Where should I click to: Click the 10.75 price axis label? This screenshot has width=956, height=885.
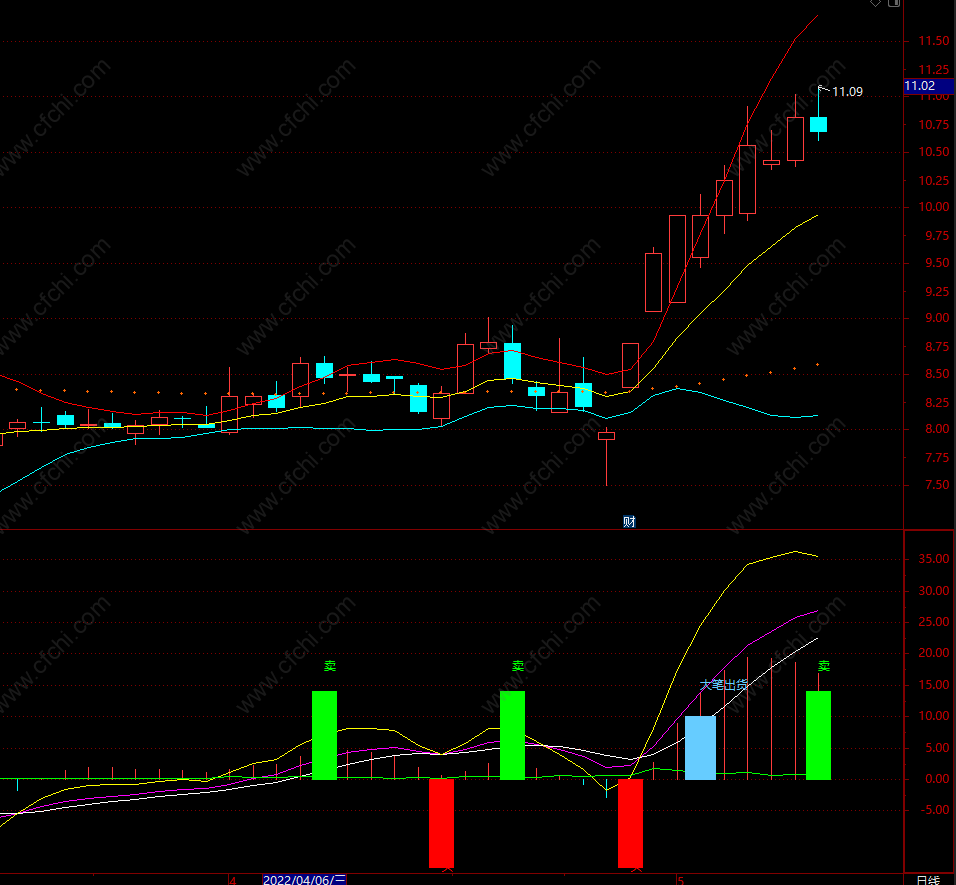(x=933, y=125)
